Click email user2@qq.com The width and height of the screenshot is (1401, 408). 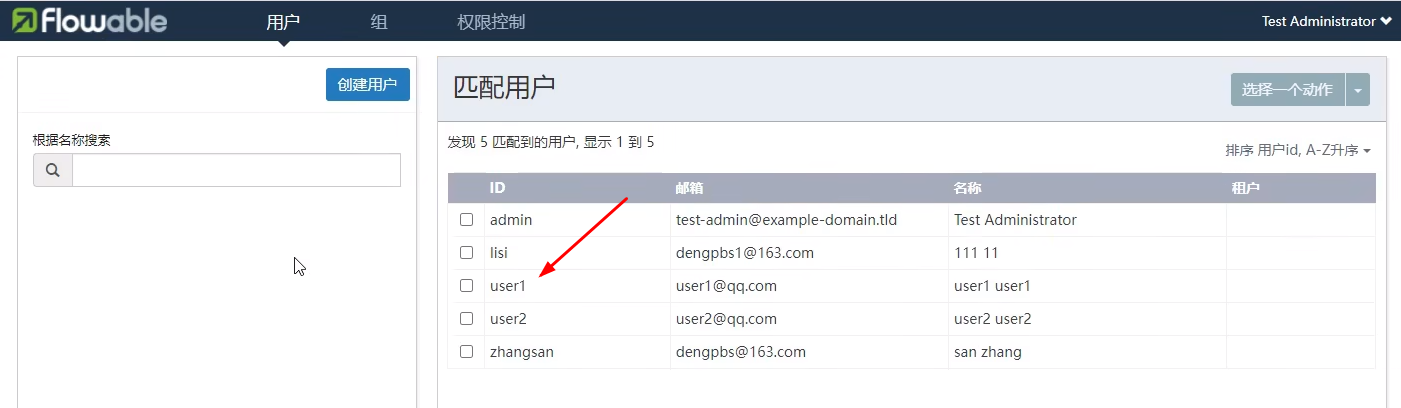[x=727, y=319]
